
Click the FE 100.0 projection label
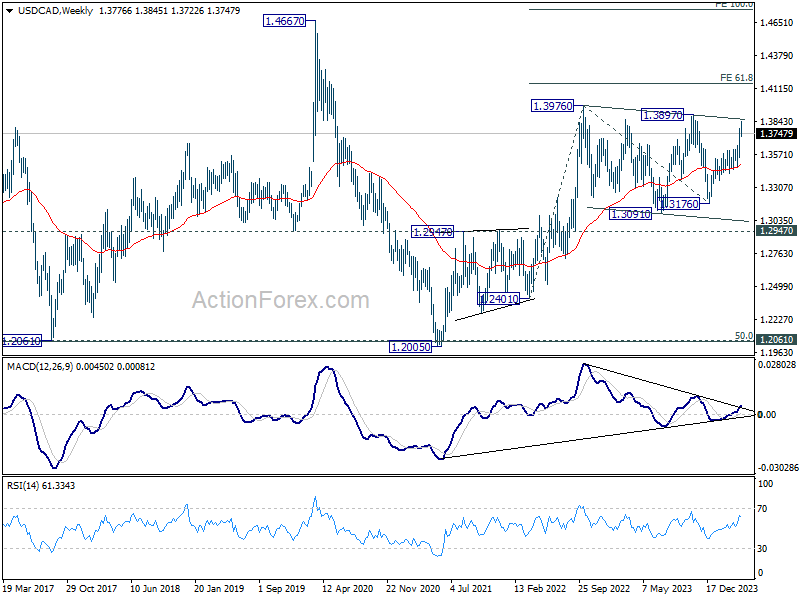pos(733,5)
